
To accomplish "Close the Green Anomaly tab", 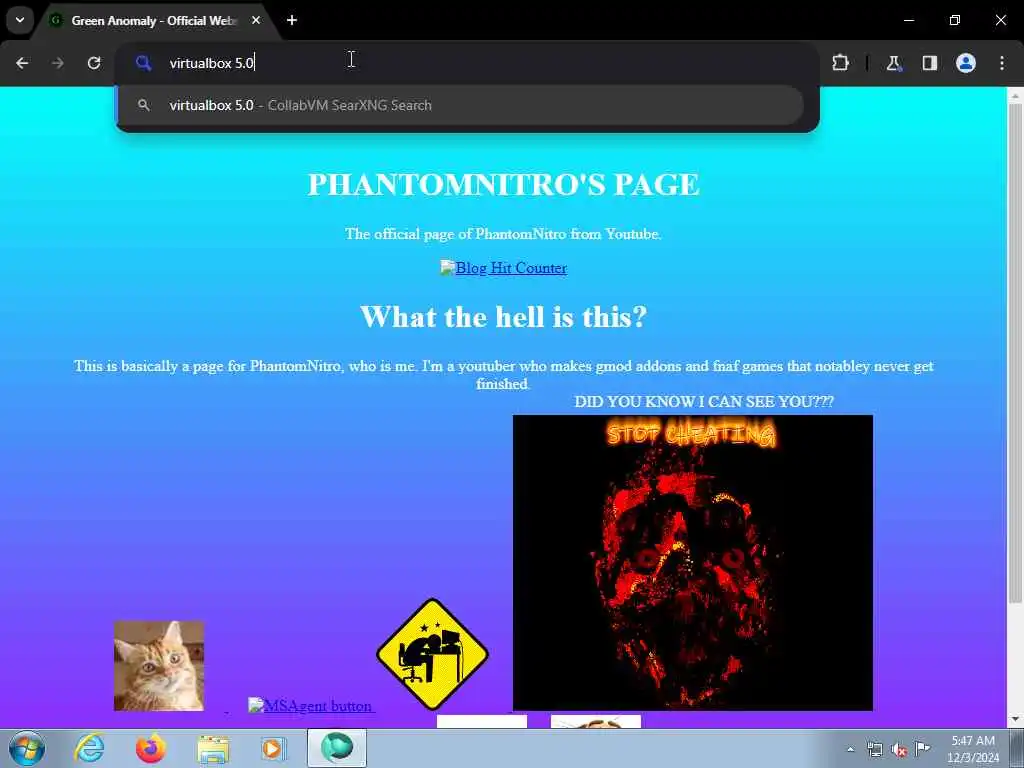I will [256, 20].
